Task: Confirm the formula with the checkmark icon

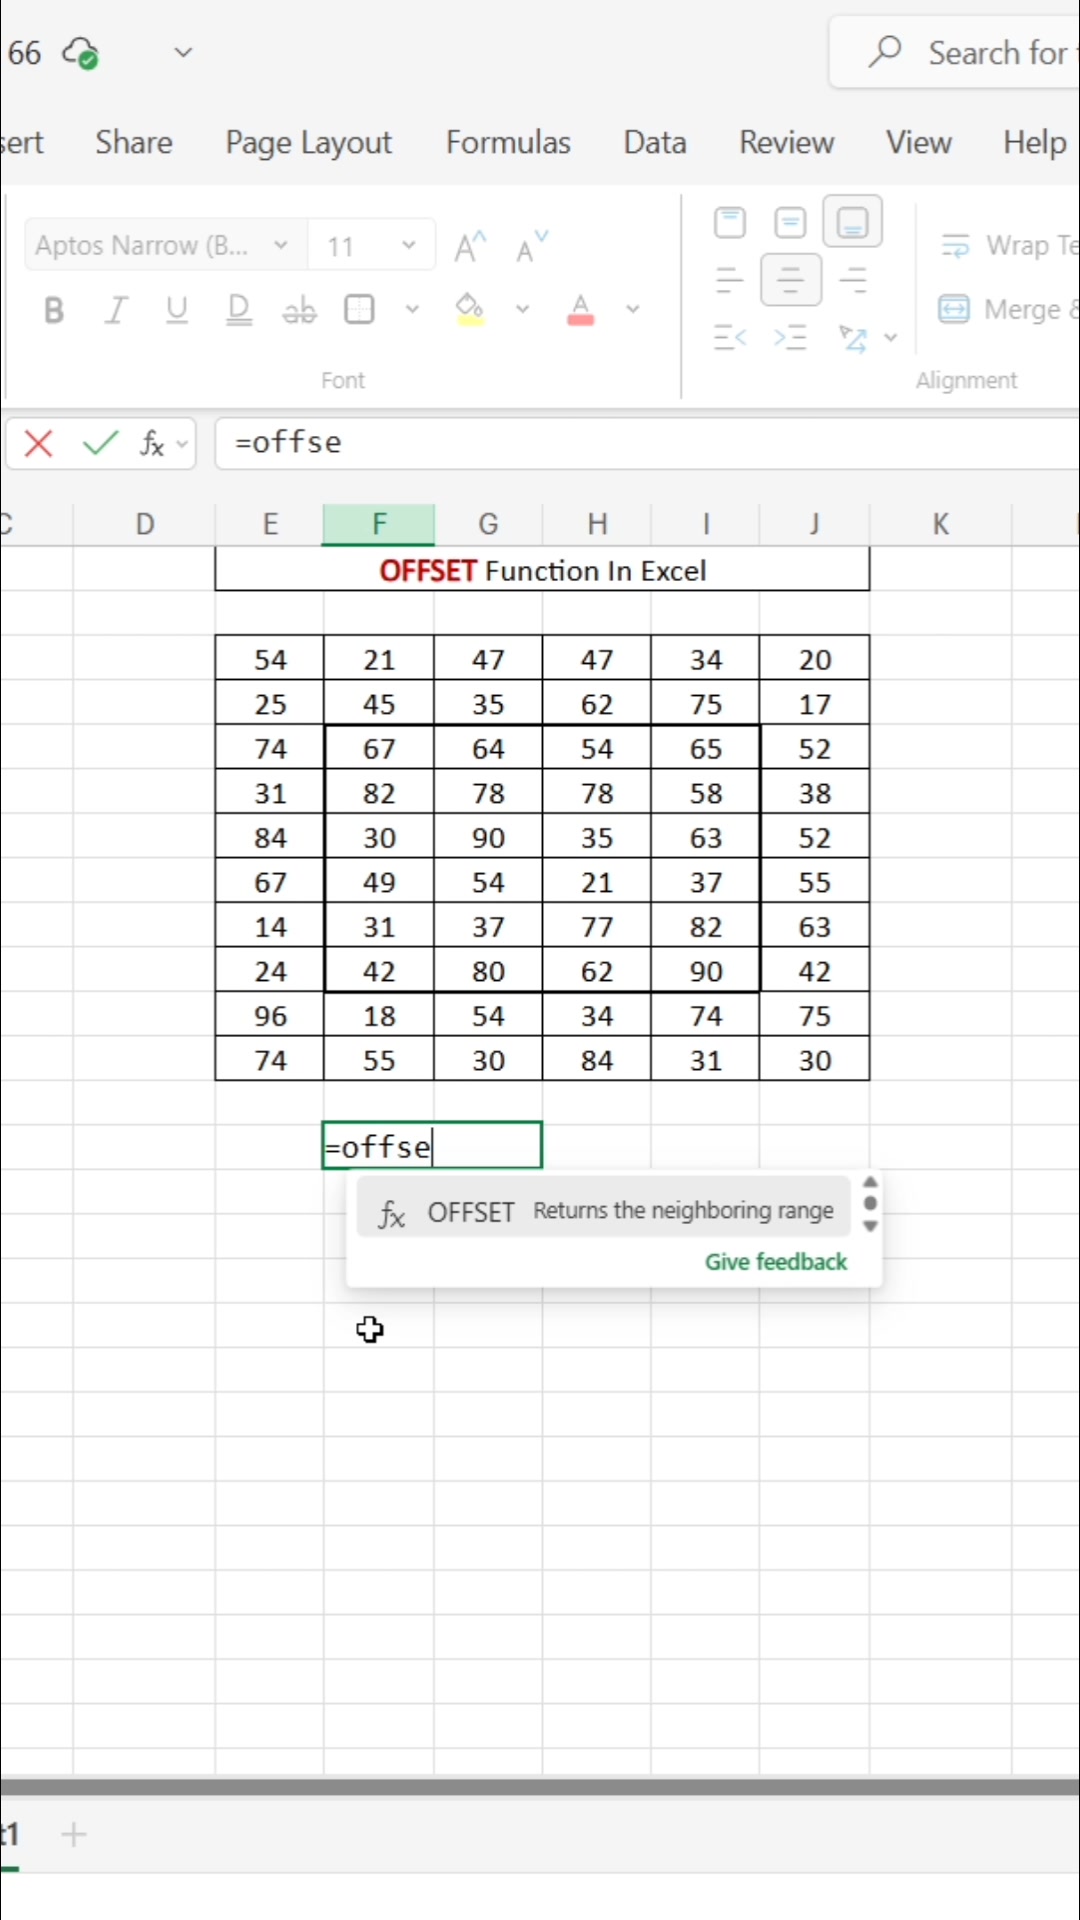Action: (x=101, y=442)
